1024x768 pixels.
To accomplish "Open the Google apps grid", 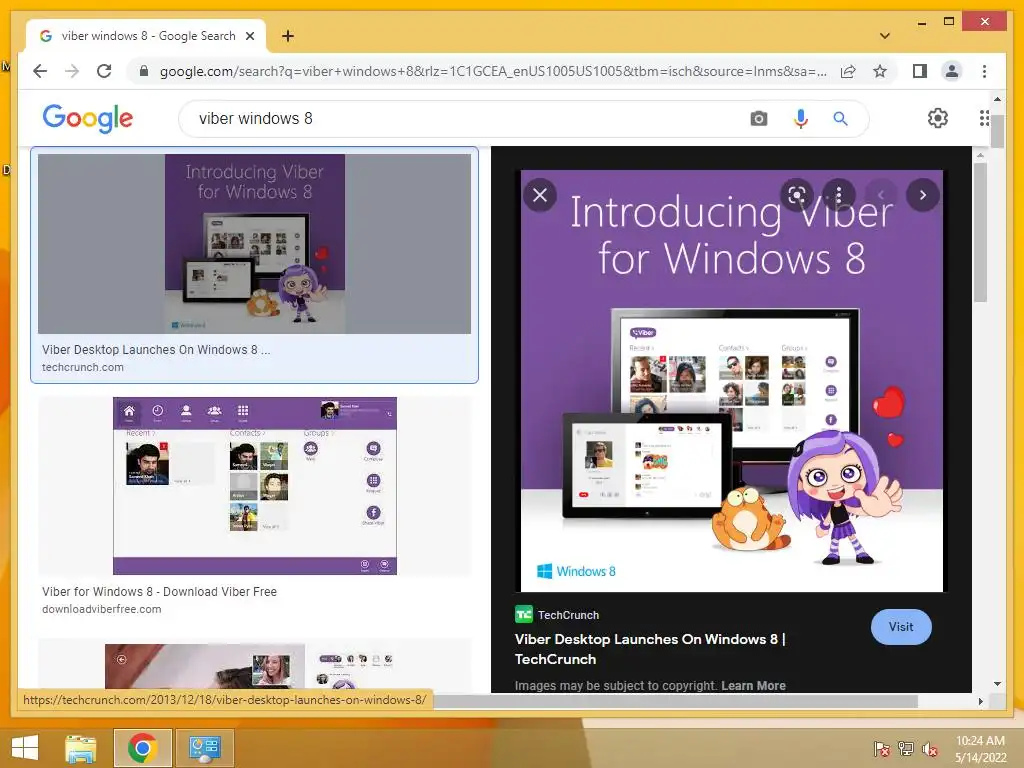I will 984,118.
